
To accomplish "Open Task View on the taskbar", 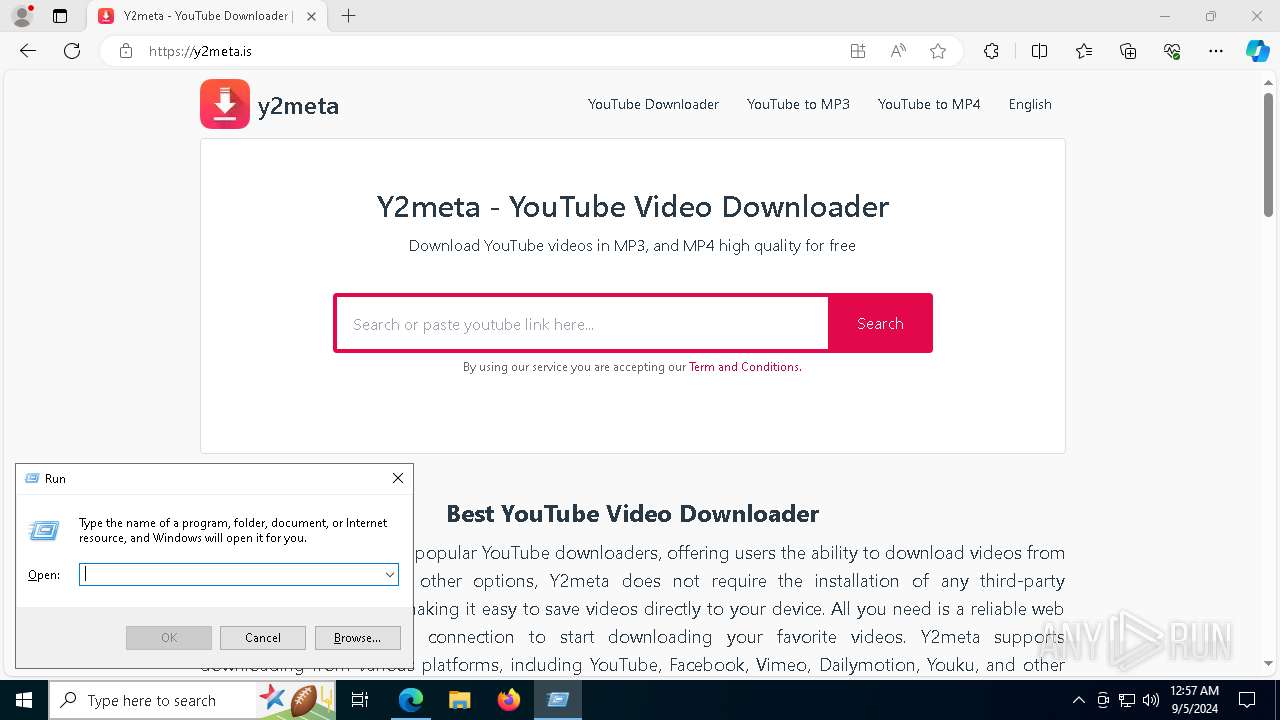I will coord(361,700).
